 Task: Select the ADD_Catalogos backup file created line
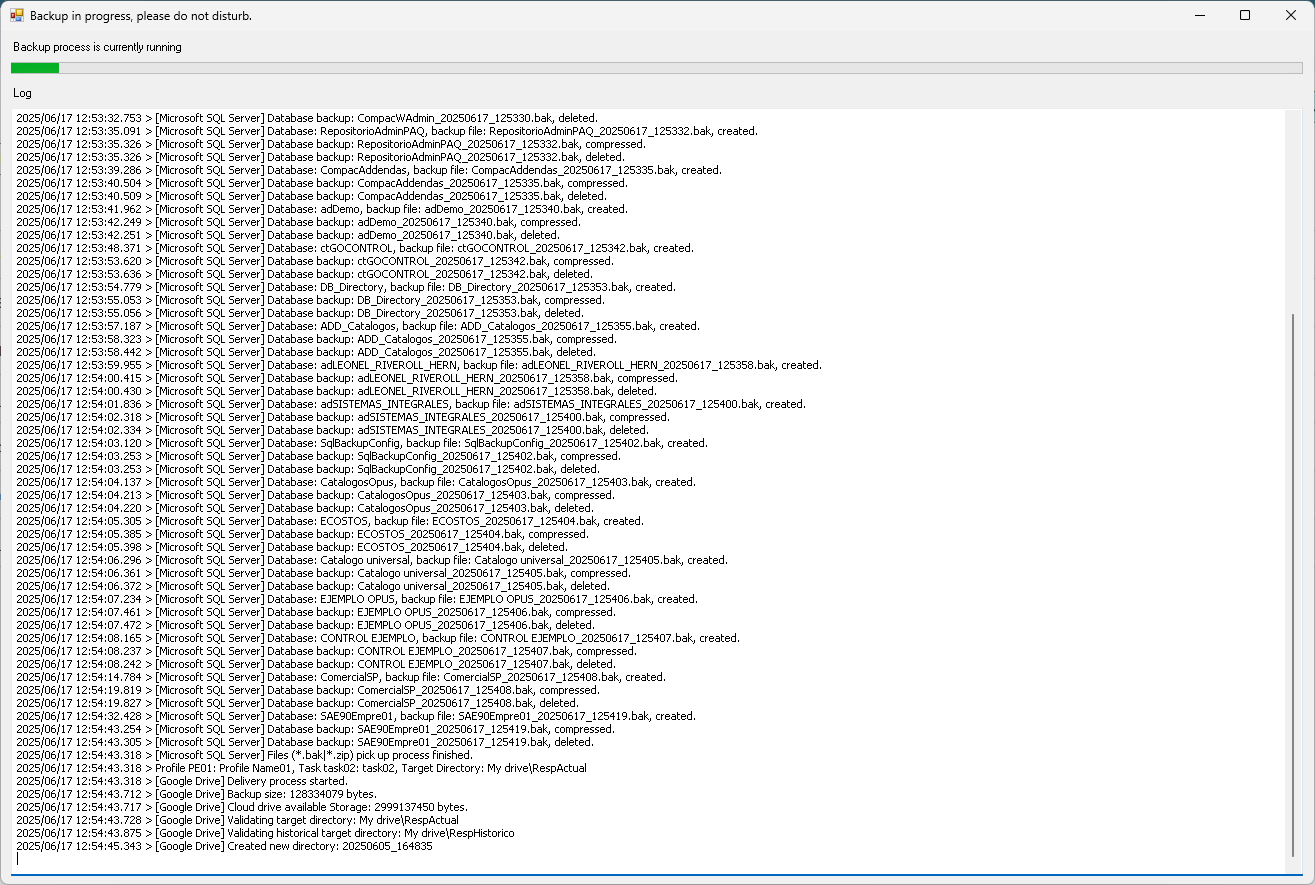click(358, 326)
